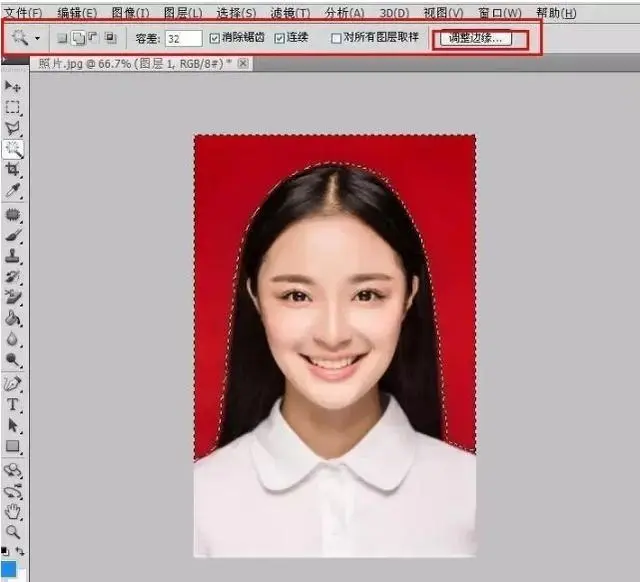
Task: Select the Clone Stamp tool
Action: coord(14,255)
